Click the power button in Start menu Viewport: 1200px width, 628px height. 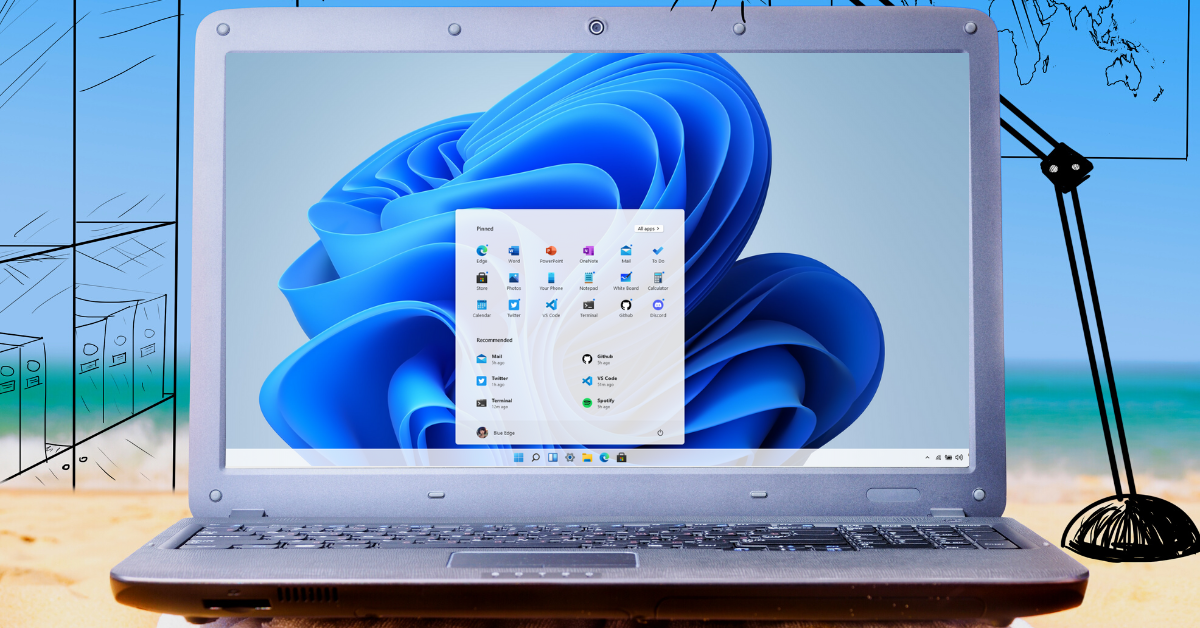[x=660, y=432]
